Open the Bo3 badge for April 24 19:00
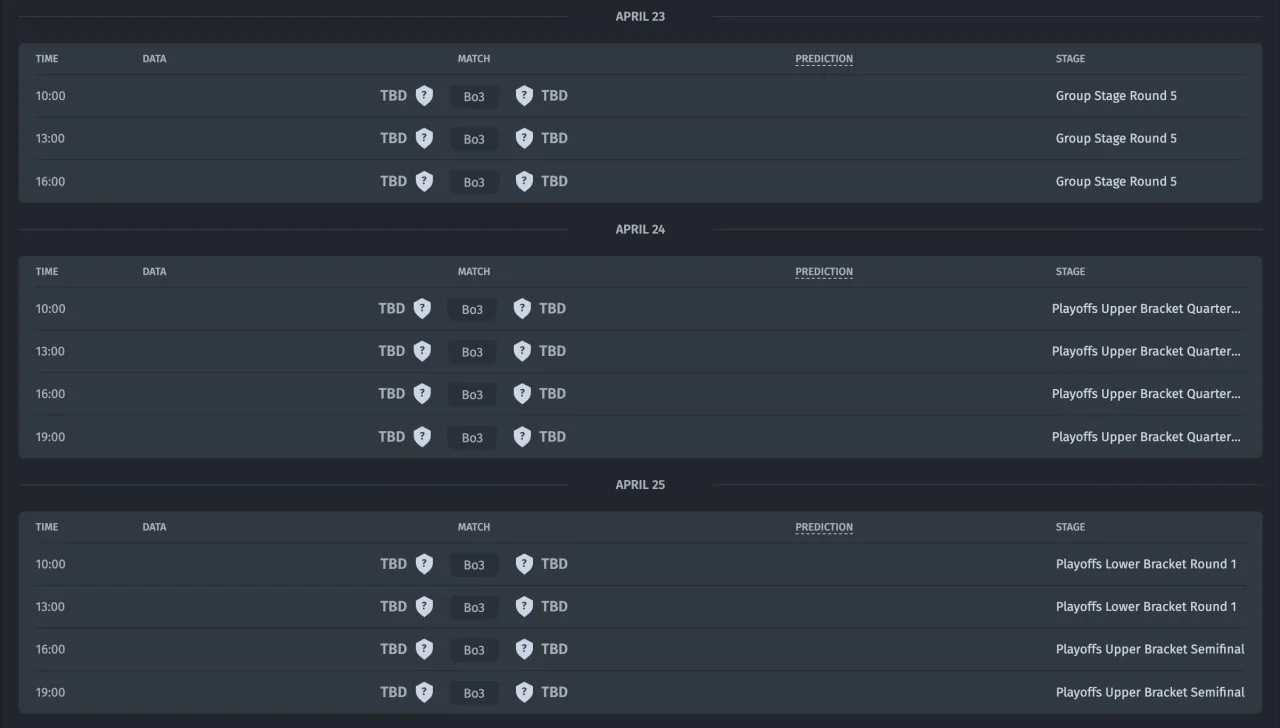This screenshot has height=728, width=1280. click(x=472, y=438)
